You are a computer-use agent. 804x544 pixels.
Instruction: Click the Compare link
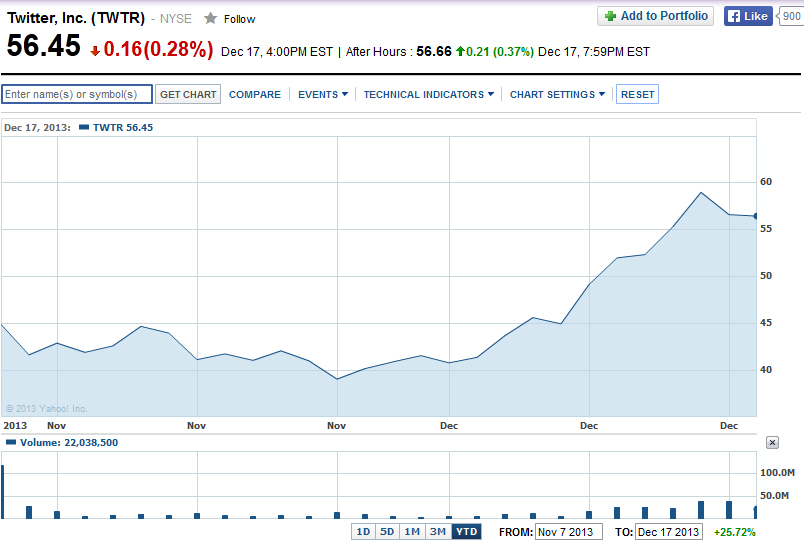(255, 94)
